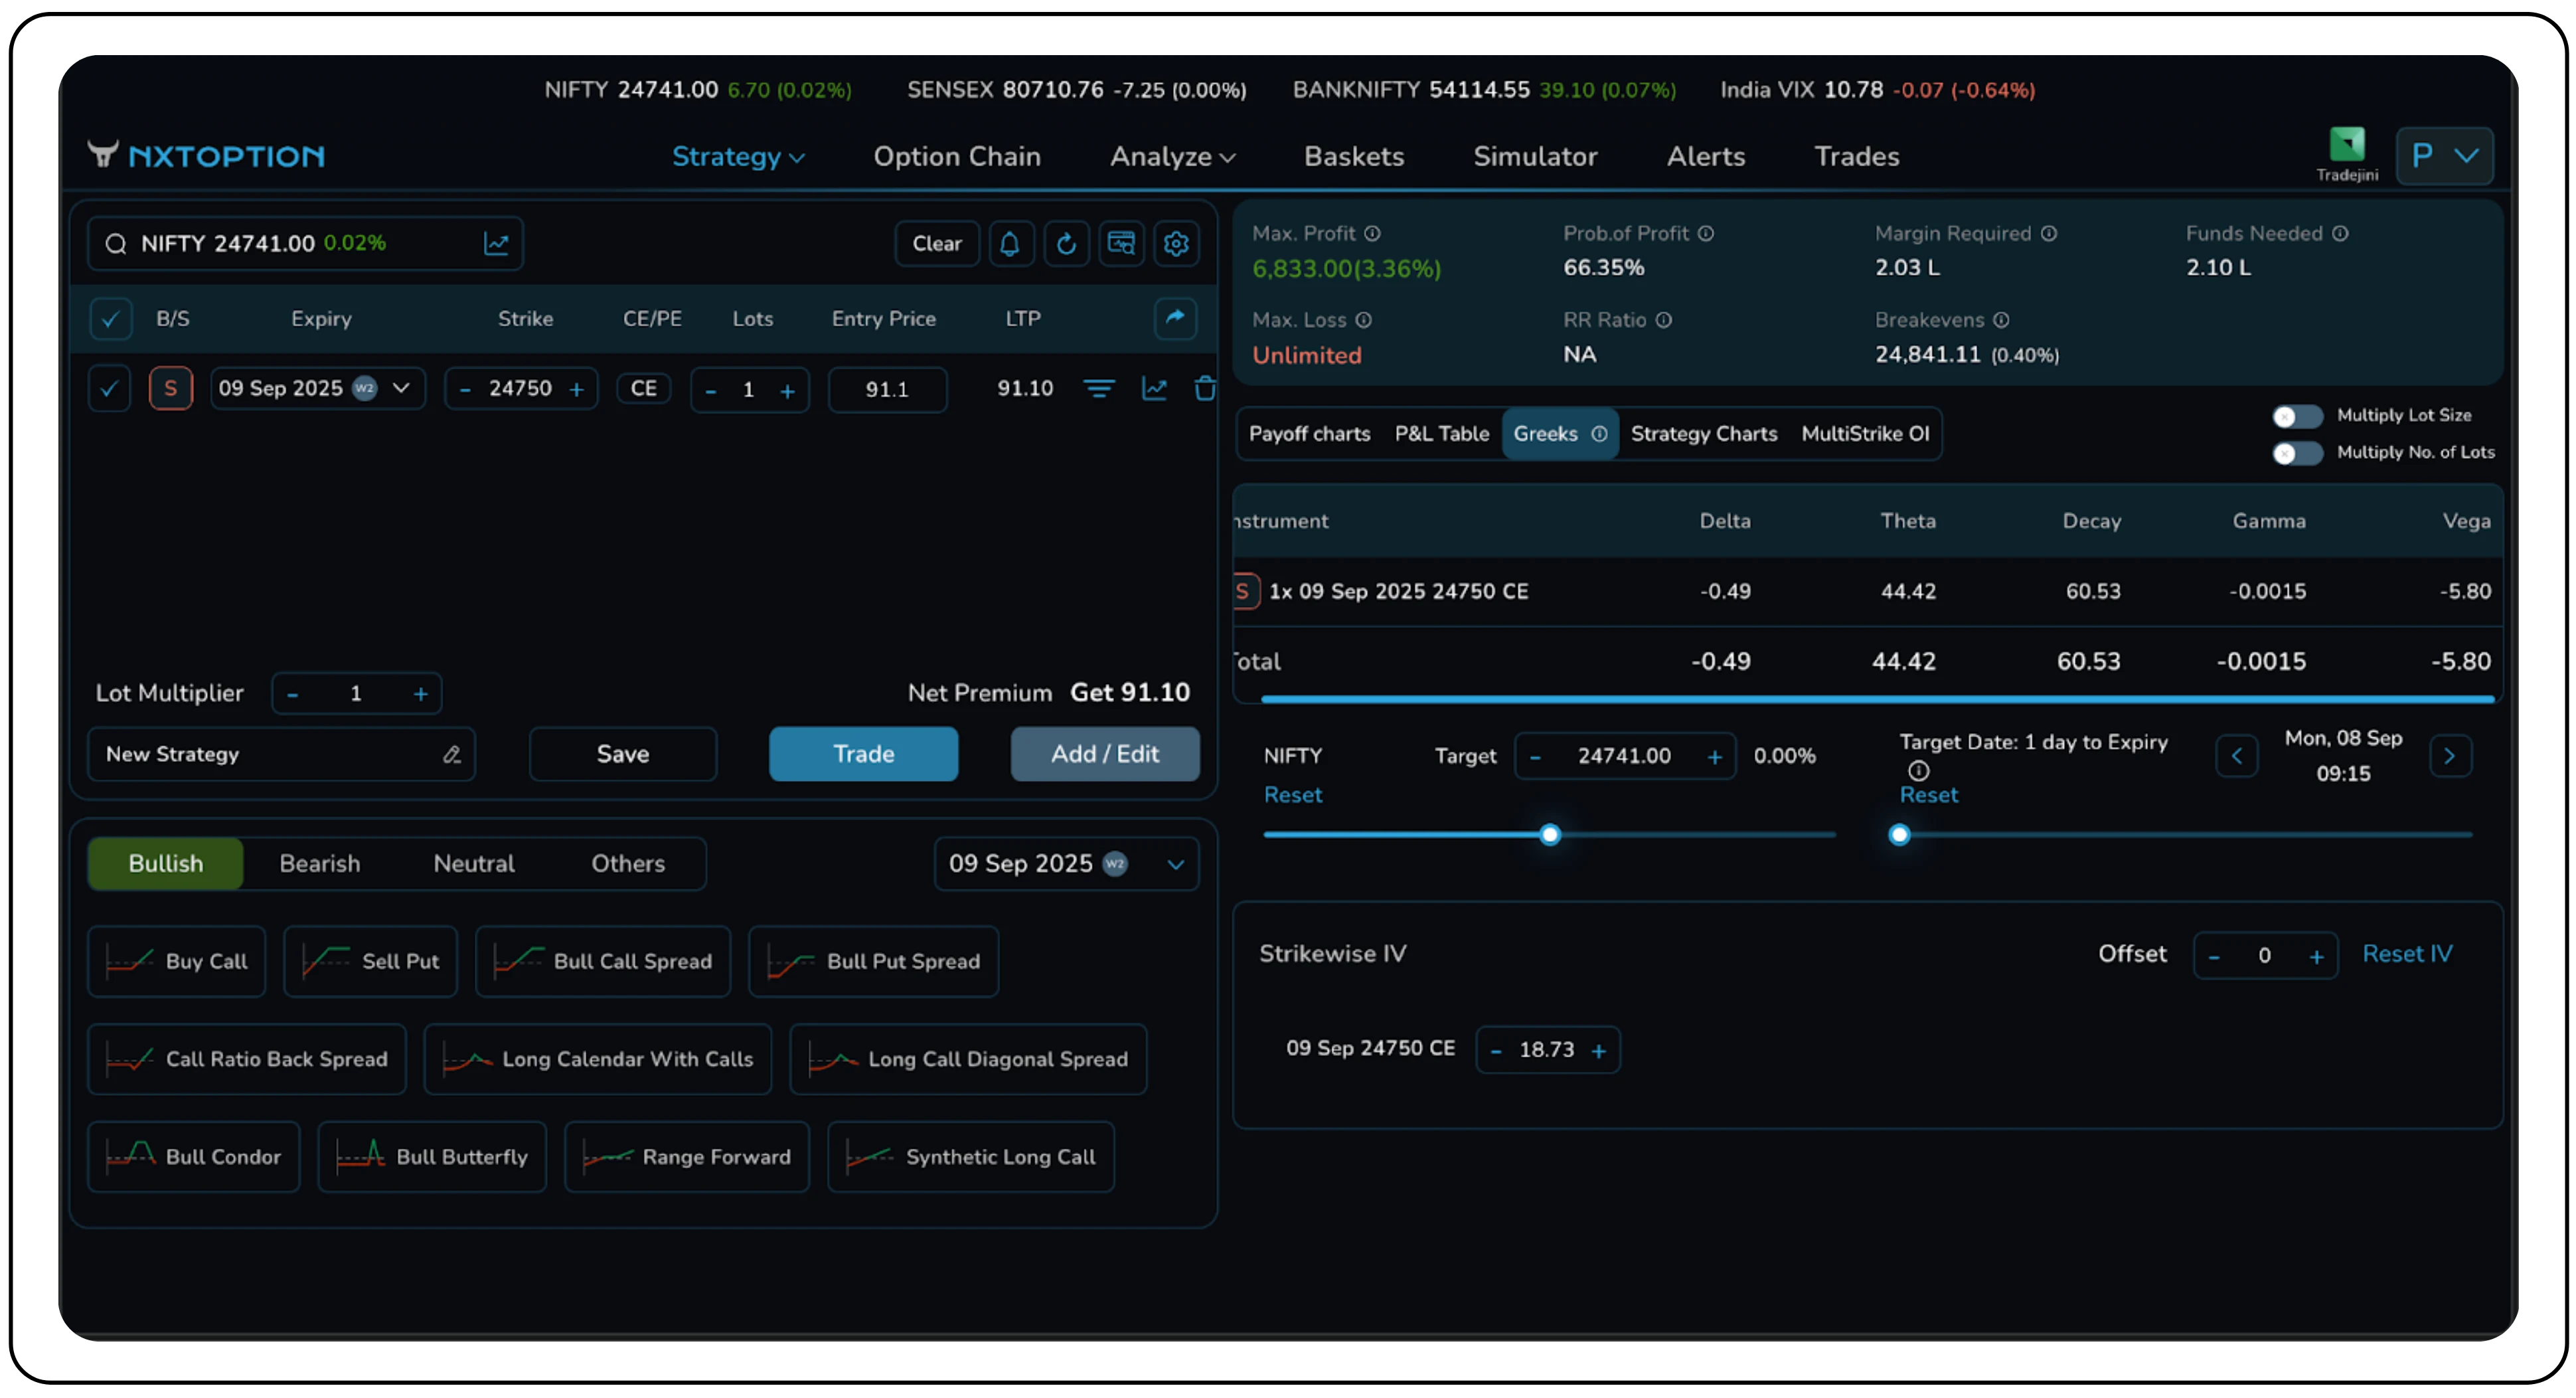
Task: Expand the leg expiry 09 Sep 2025 dropdown
Action: click(x=401, y=388)
